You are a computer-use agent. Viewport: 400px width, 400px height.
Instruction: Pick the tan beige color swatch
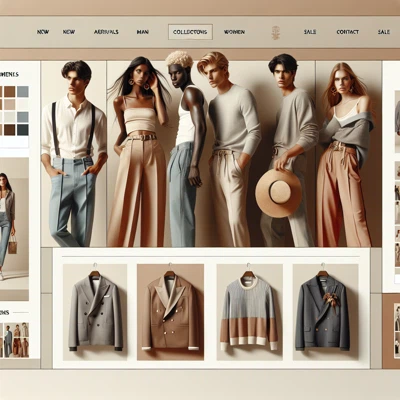point(9,105)
